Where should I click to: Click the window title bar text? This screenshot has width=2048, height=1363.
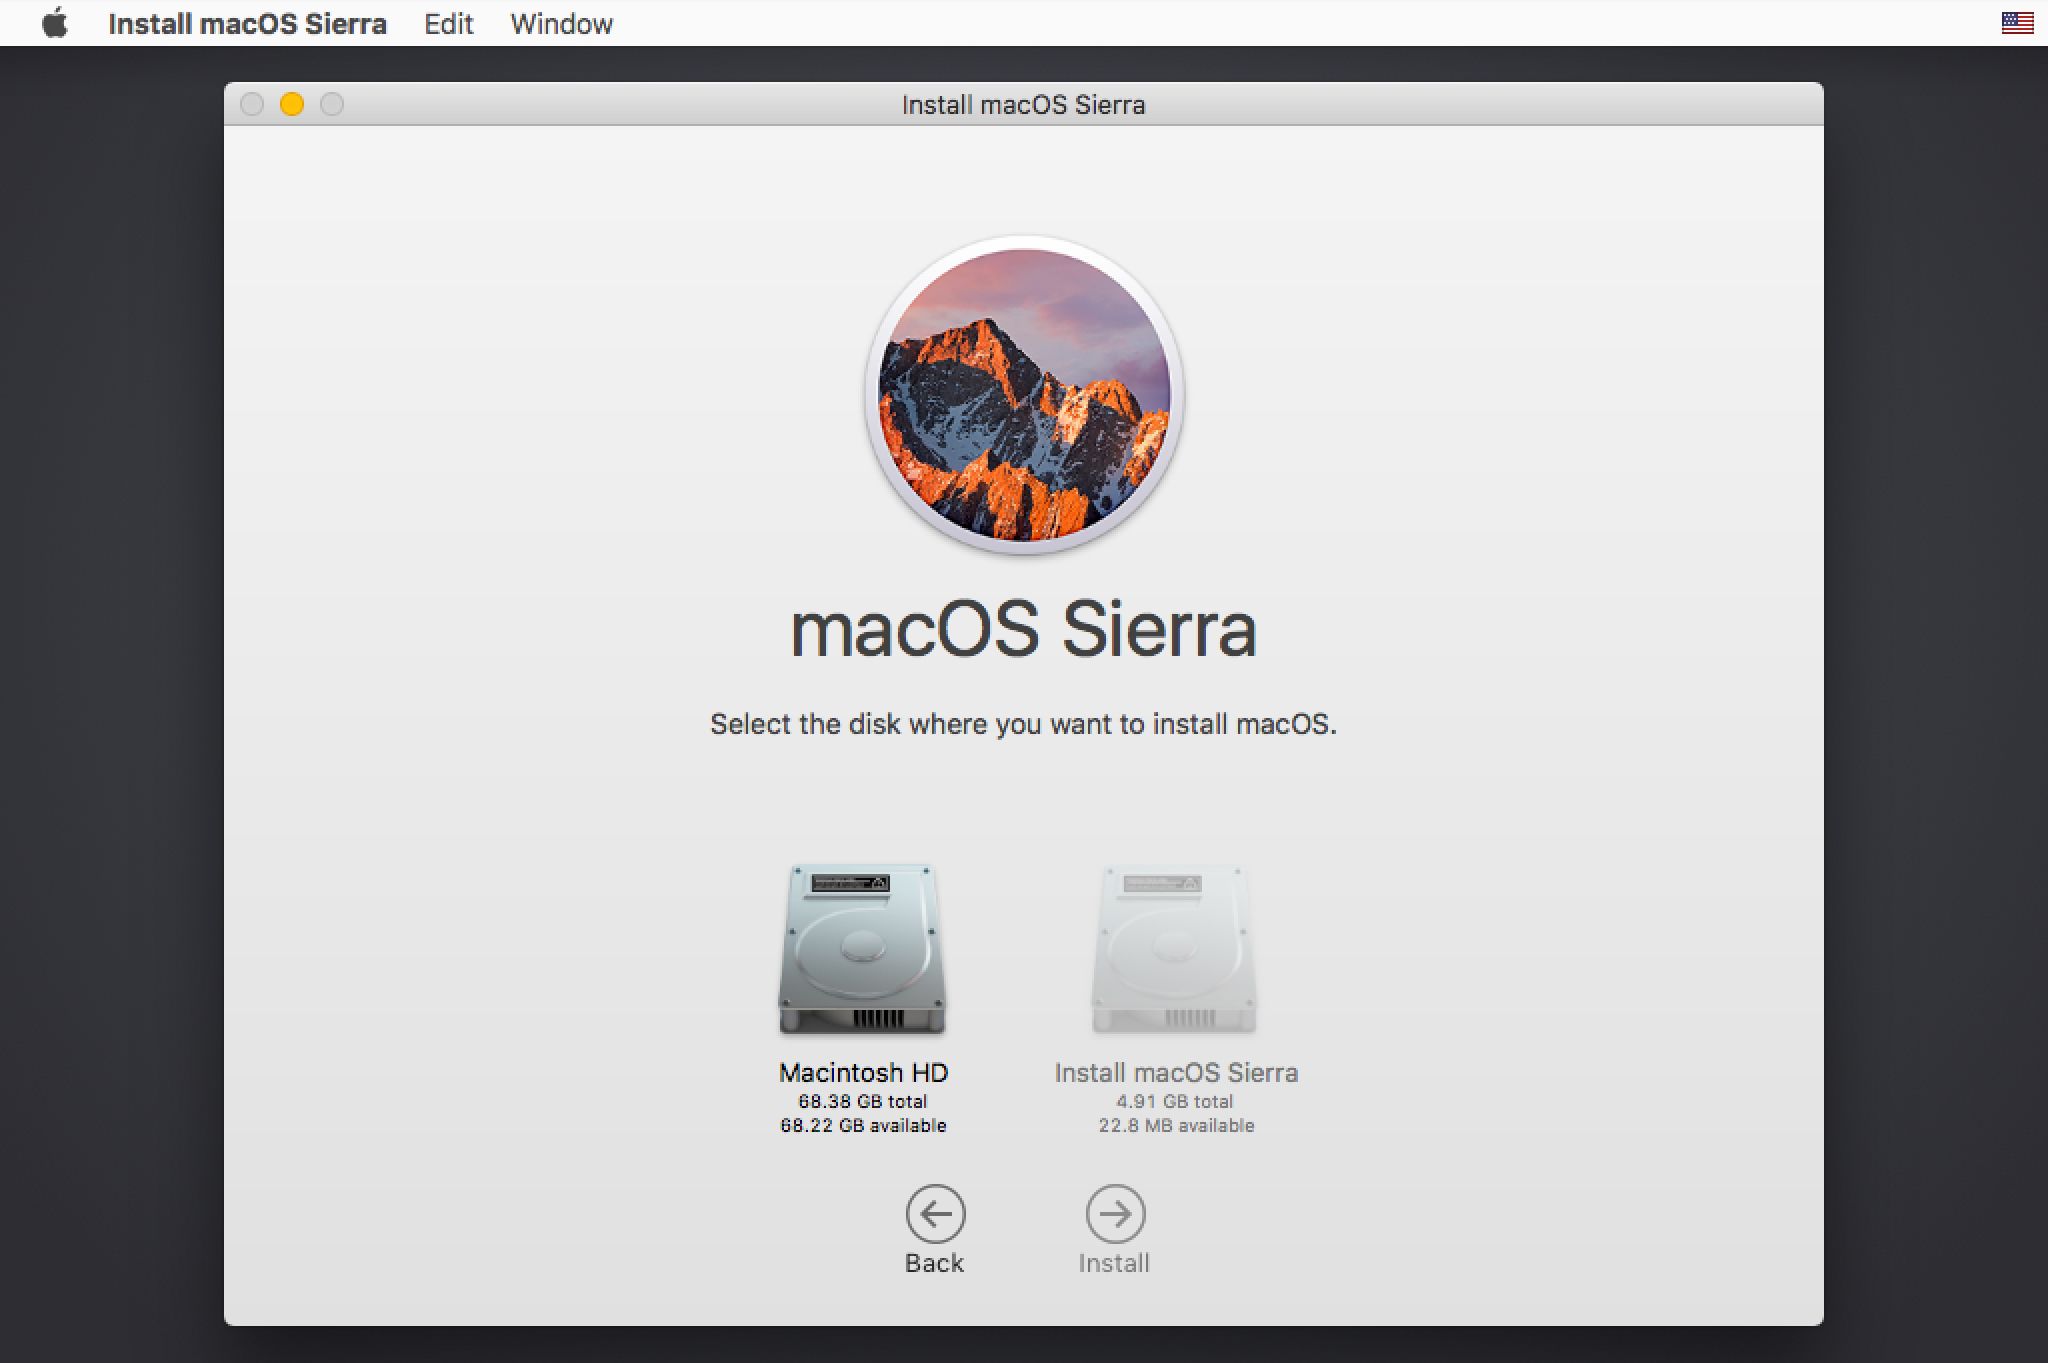point(1023,105)
